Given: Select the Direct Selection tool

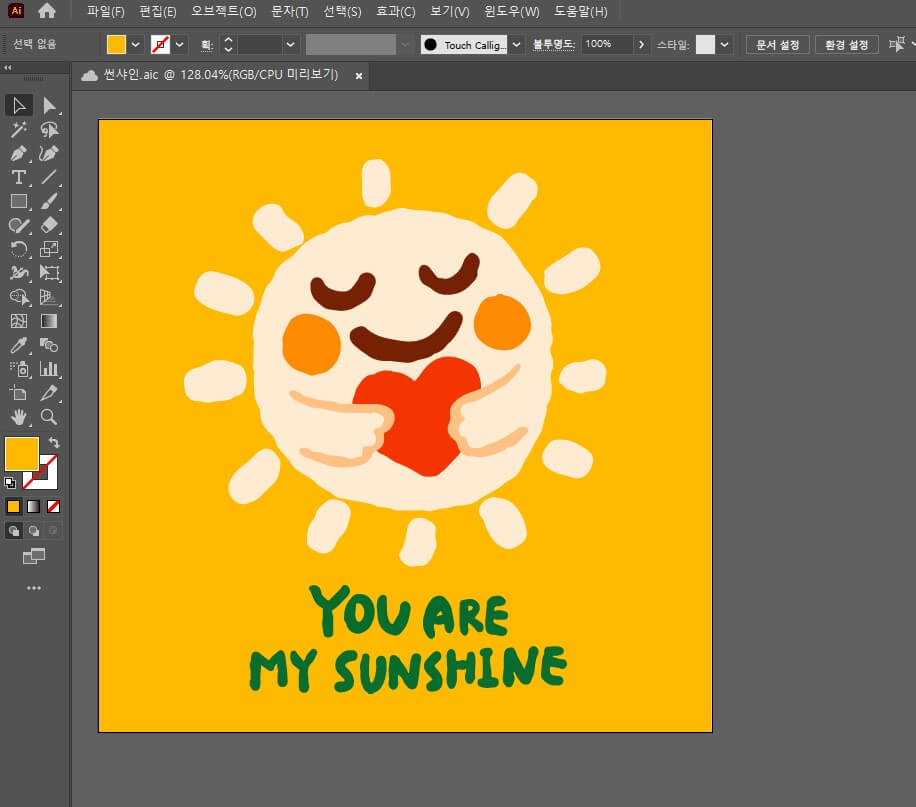Looking at the screenshot, I should (49, 105).
